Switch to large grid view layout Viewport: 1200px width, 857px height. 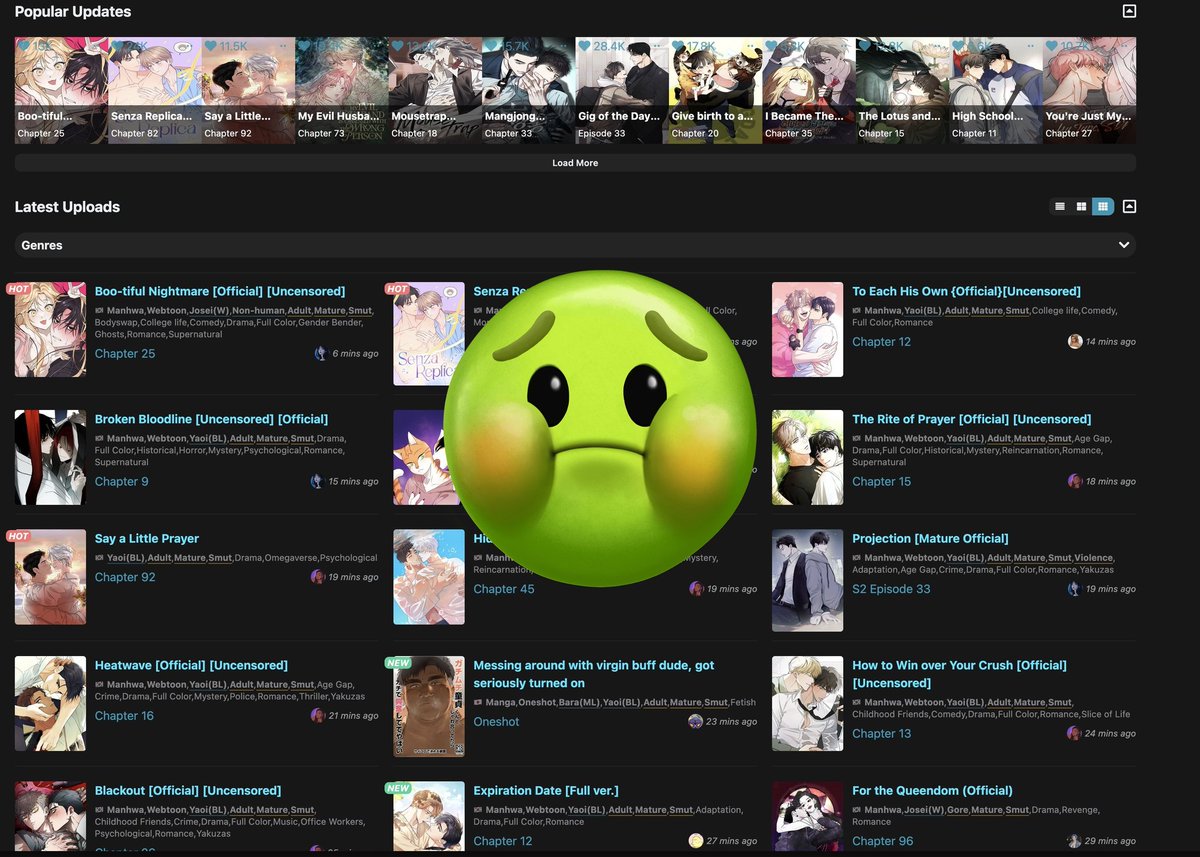(1081, 206)
